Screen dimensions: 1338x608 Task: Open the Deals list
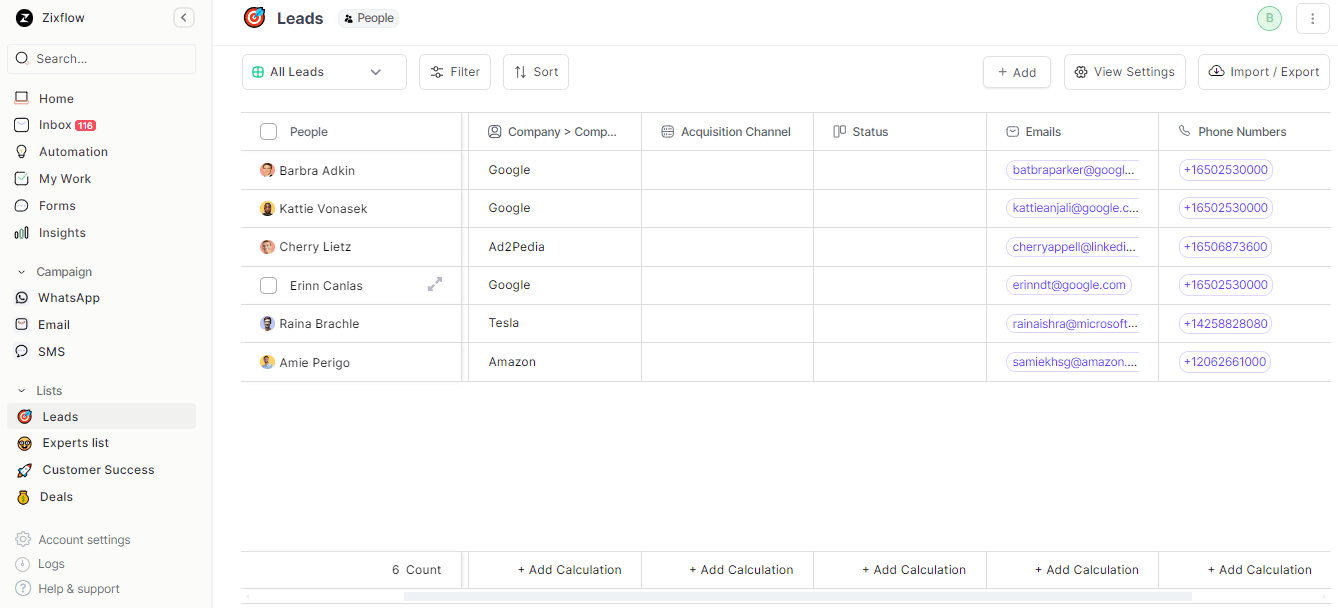coord(56,497)
